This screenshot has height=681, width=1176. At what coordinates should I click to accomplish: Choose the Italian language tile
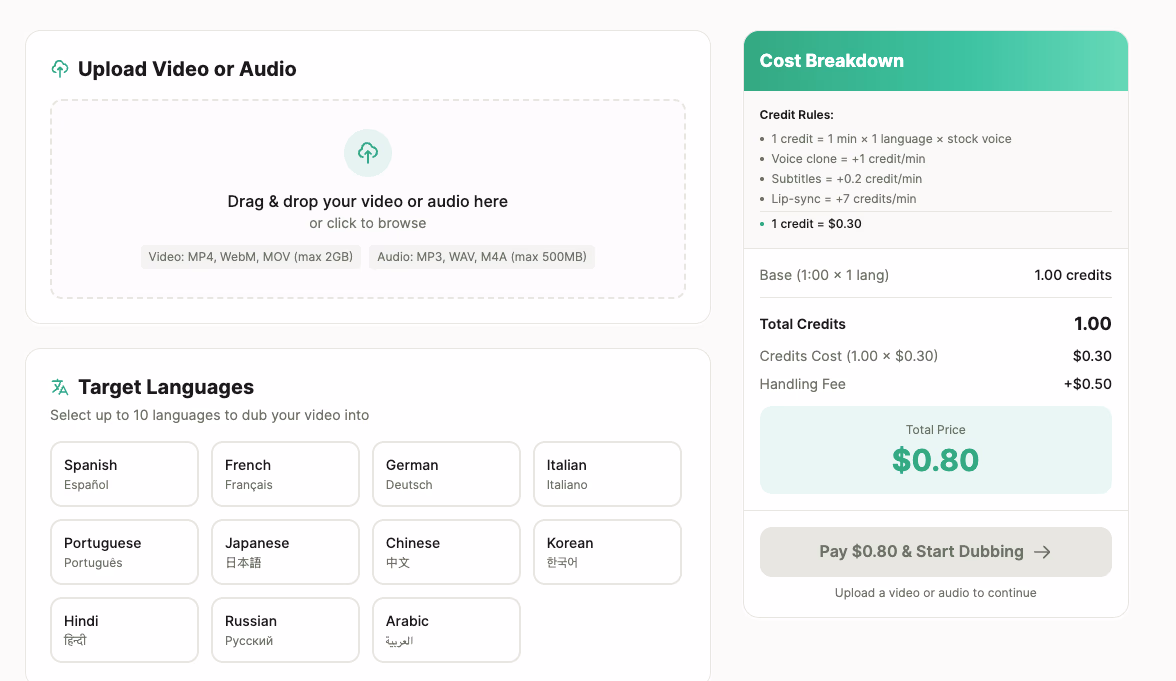pos(607,474)
